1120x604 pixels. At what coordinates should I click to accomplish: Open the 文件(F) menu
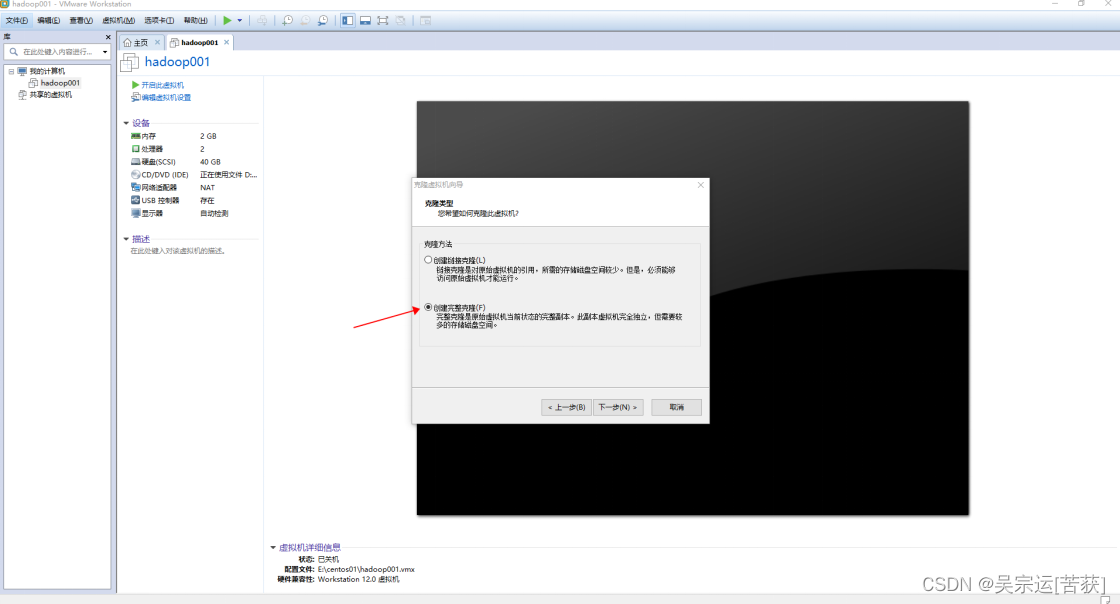pos(17,21)
